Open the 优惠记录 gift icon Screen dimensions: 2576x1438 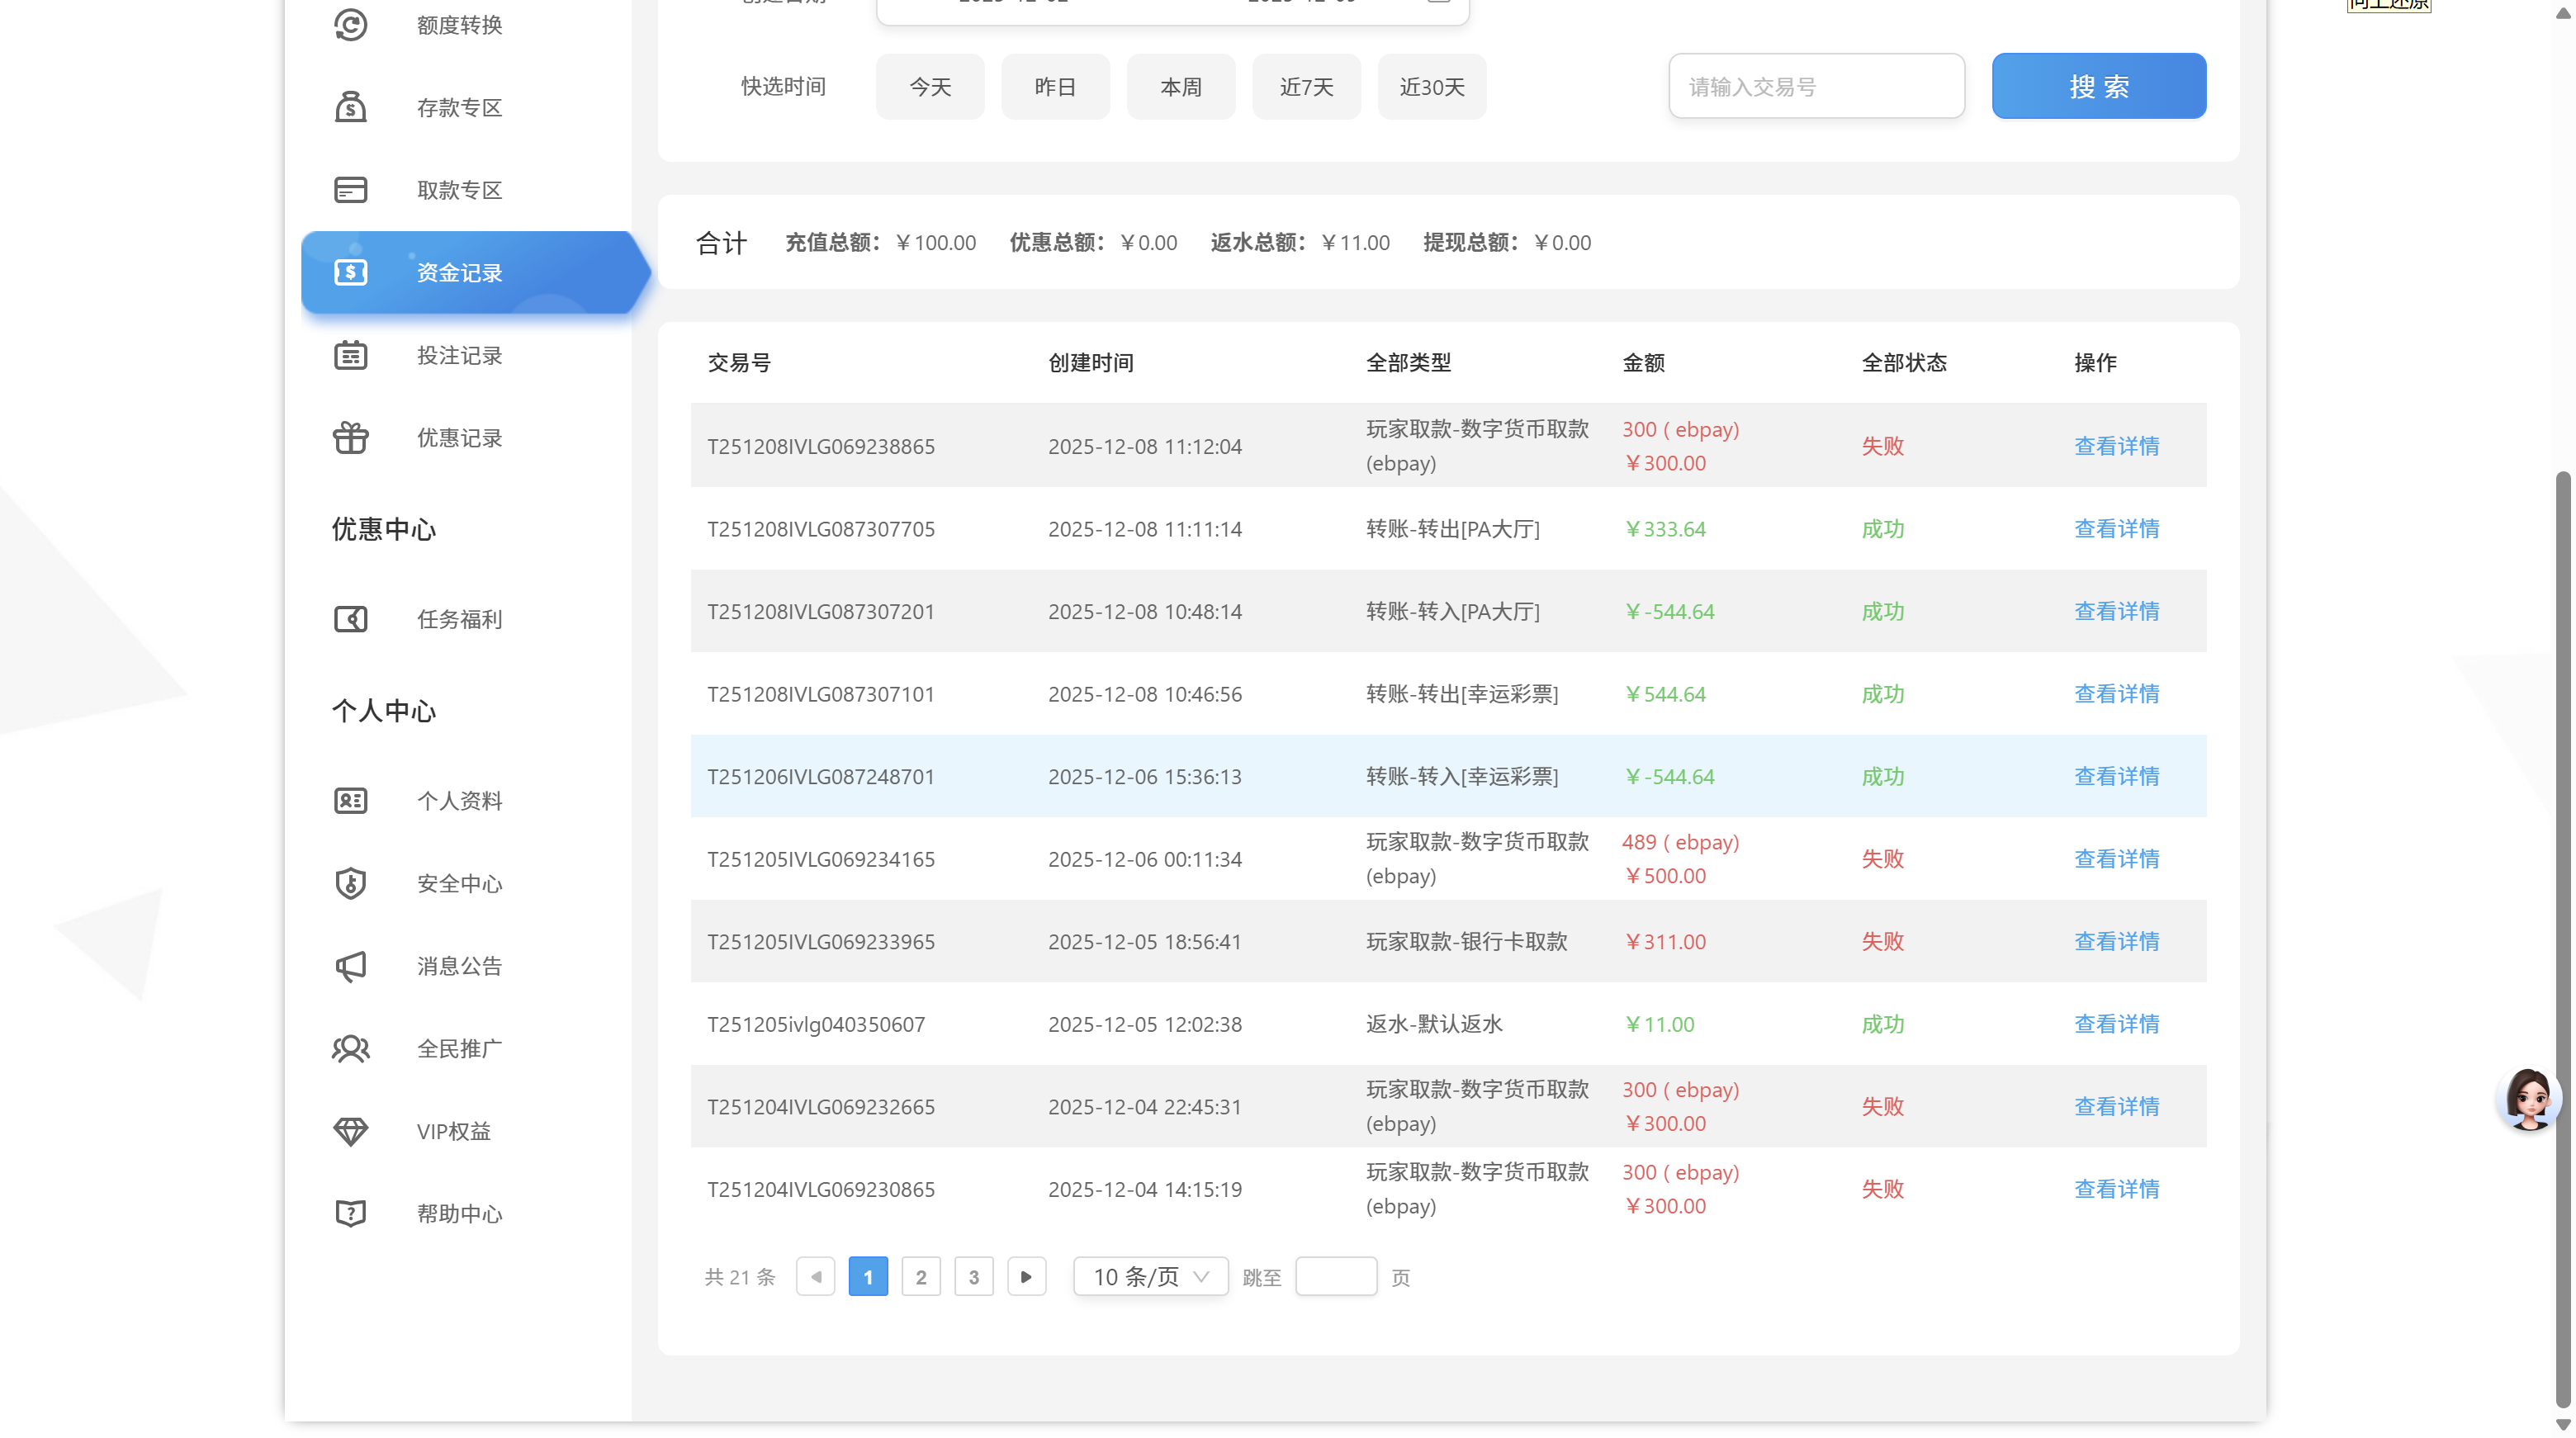tap(350, 437)
